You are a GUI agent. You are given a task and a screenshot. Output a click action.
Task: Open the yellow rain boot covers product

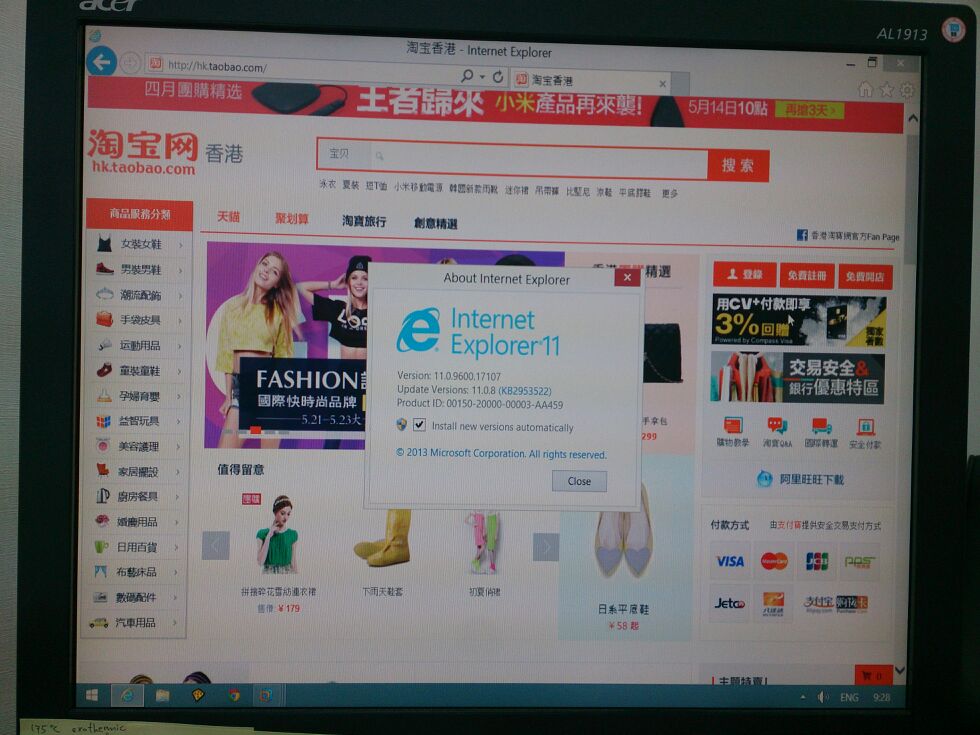coord(382,538)
